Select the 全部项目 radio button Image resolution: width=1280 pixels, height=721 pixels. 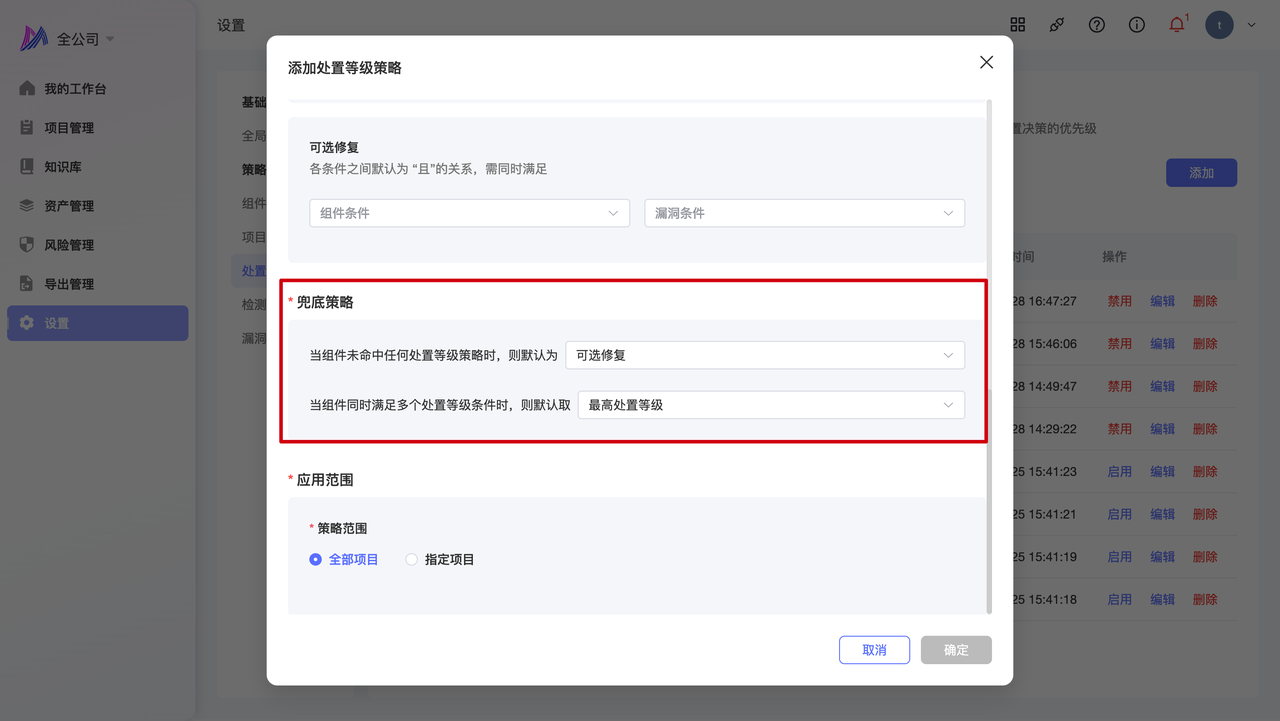316,560
